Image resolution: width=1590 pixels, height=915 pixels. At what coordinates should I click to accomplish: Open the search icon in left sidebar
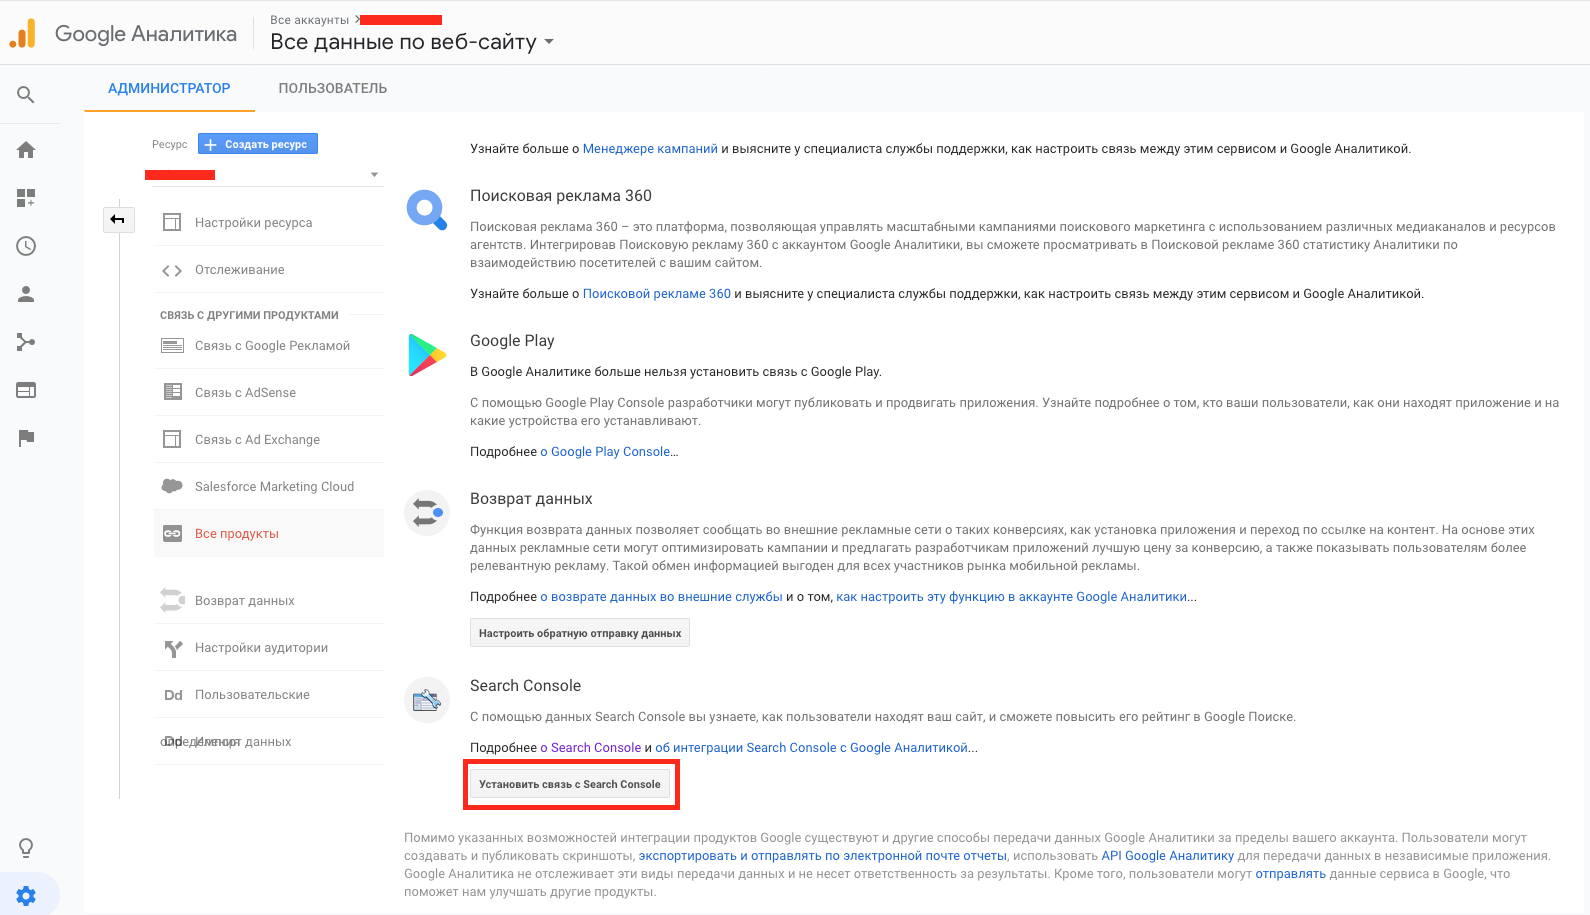(x=26, y=95)
